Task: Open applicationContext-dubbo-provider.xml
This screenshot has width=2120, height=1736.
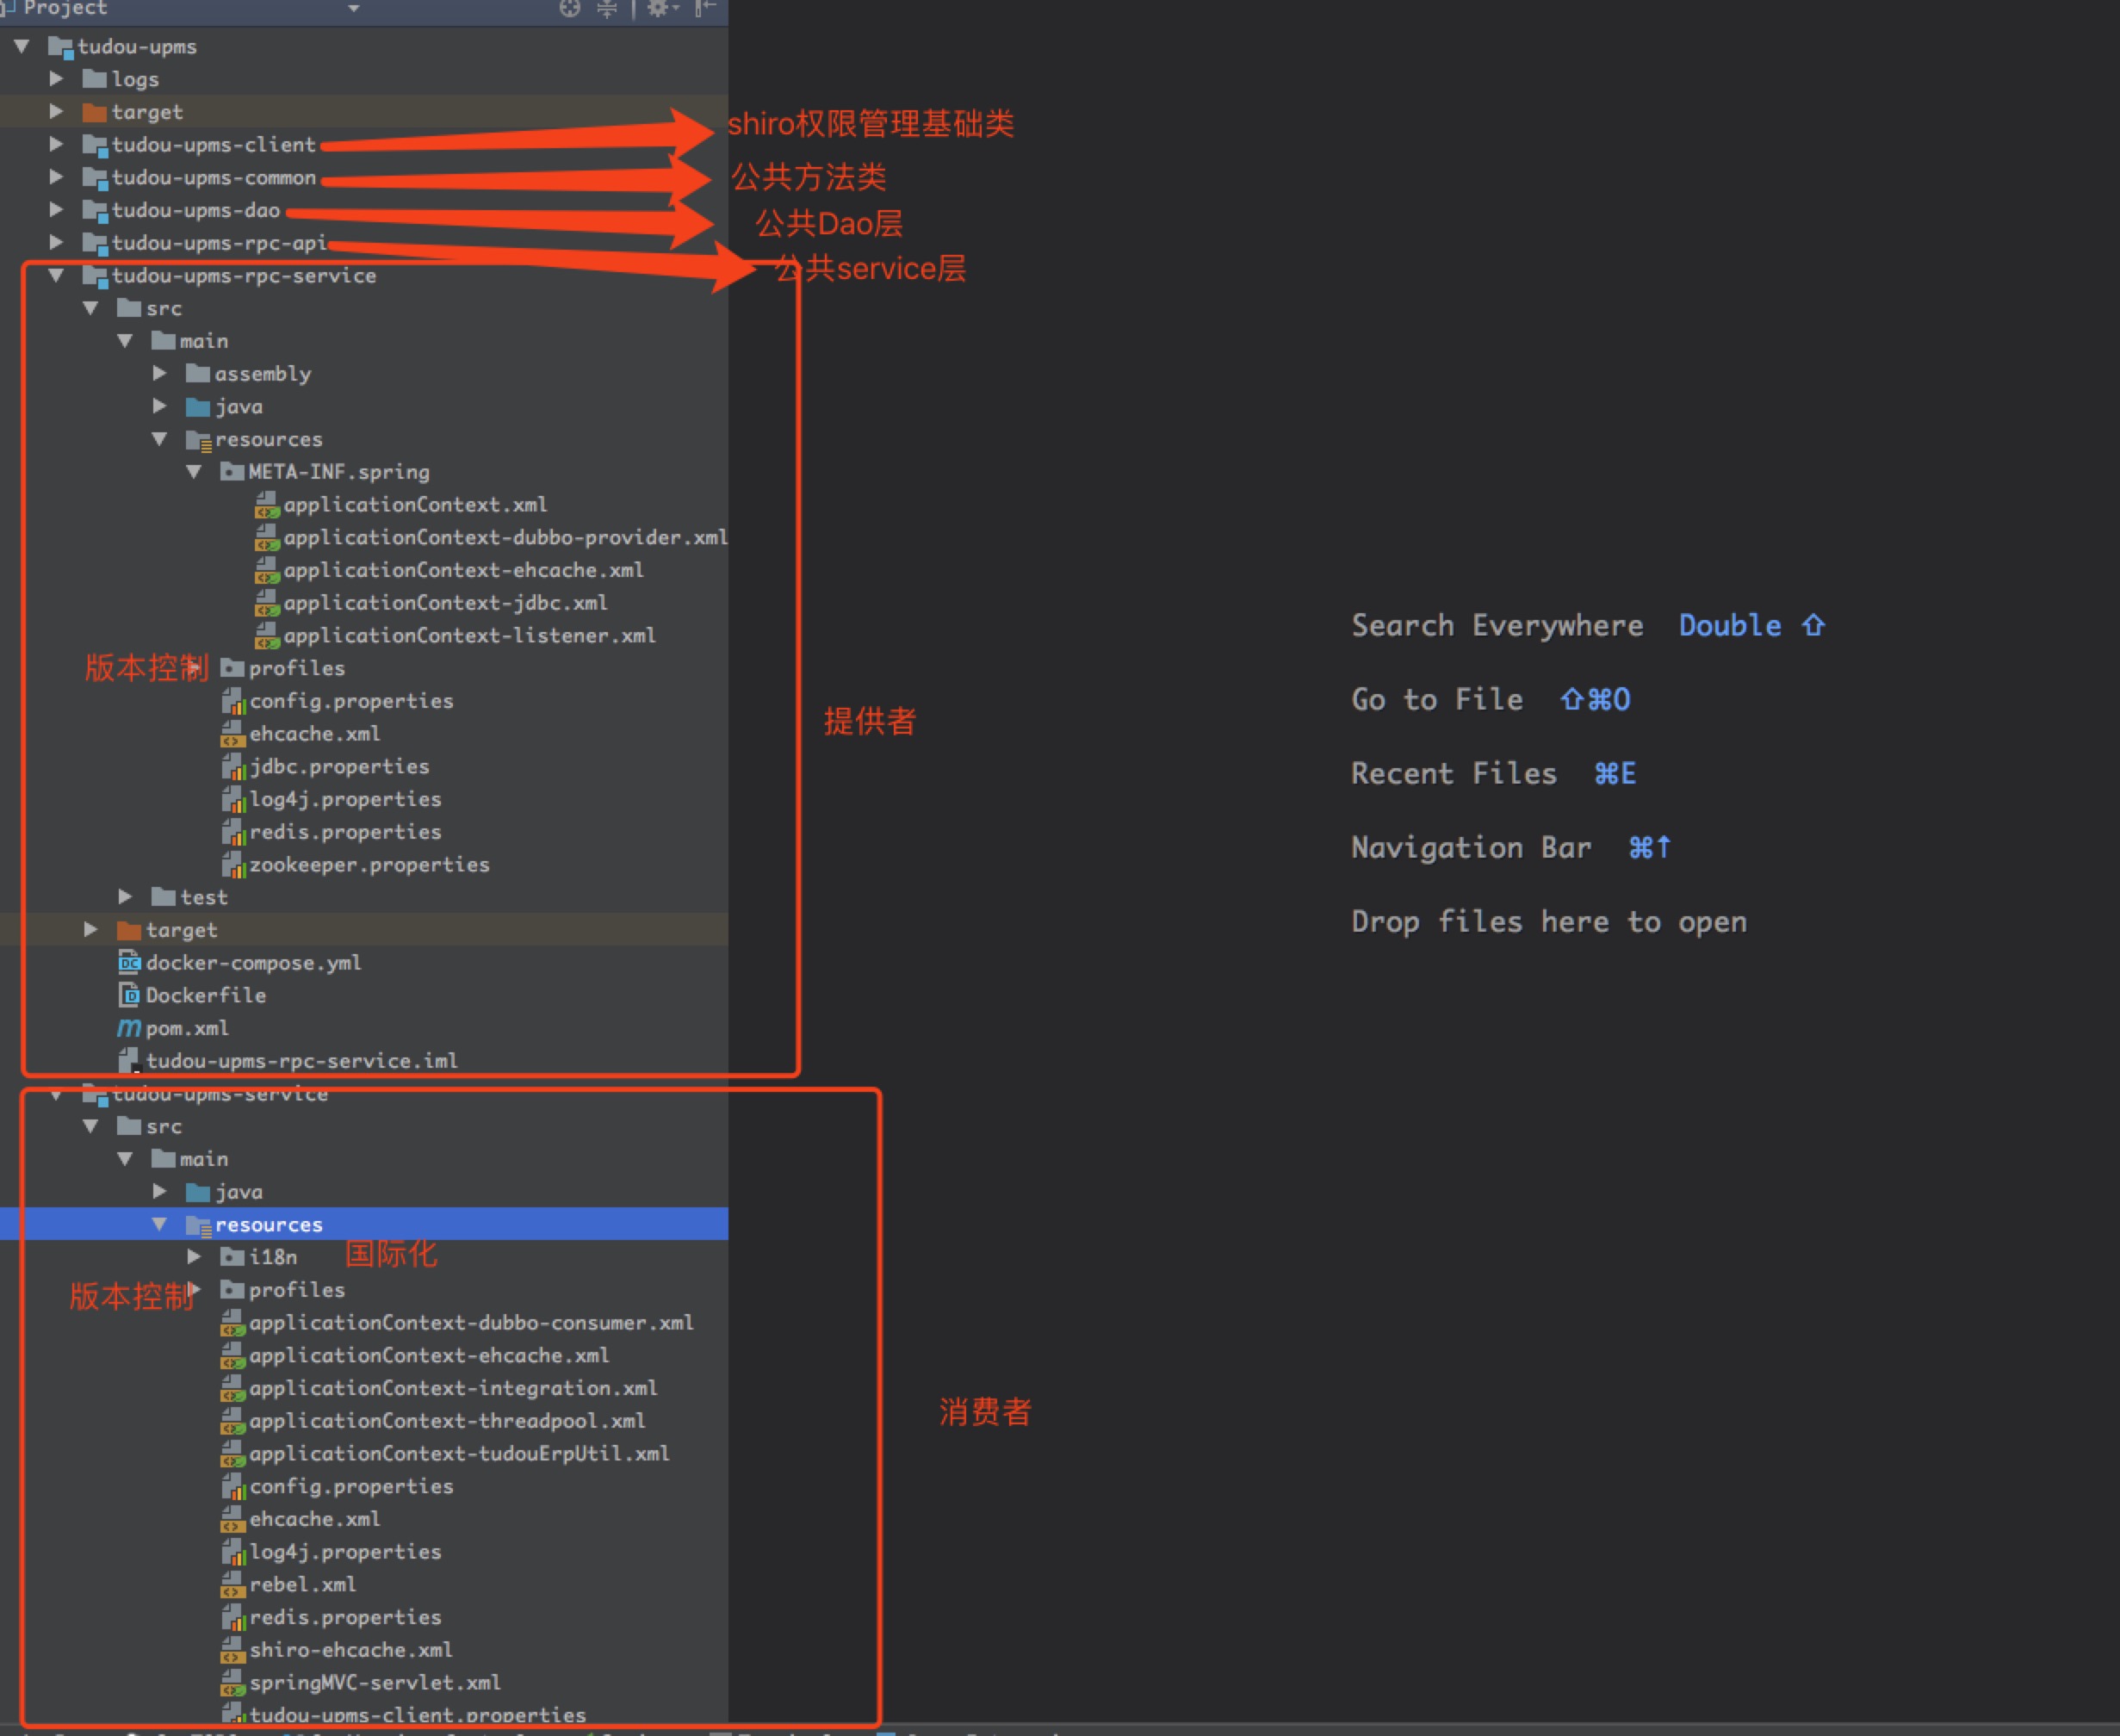Action: [x=505, y=537]
